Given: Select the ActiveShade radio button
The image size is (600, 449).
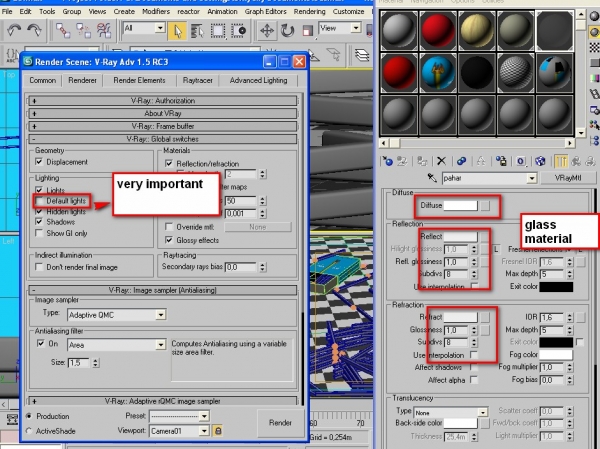Looking at the screenshot, I should pos(29,431).
